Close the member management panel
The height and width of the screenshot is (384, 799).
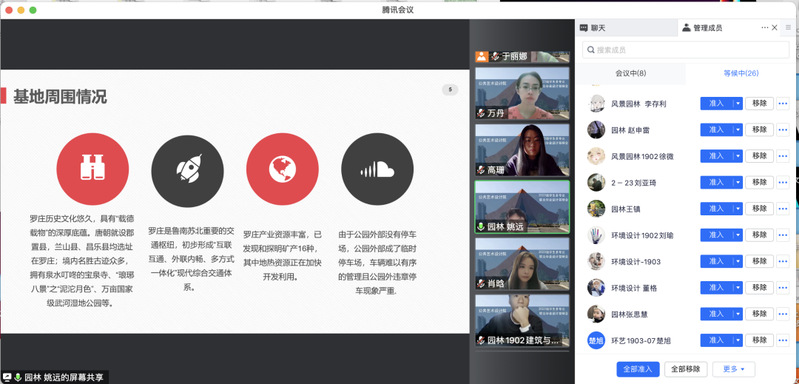(775, 28)
